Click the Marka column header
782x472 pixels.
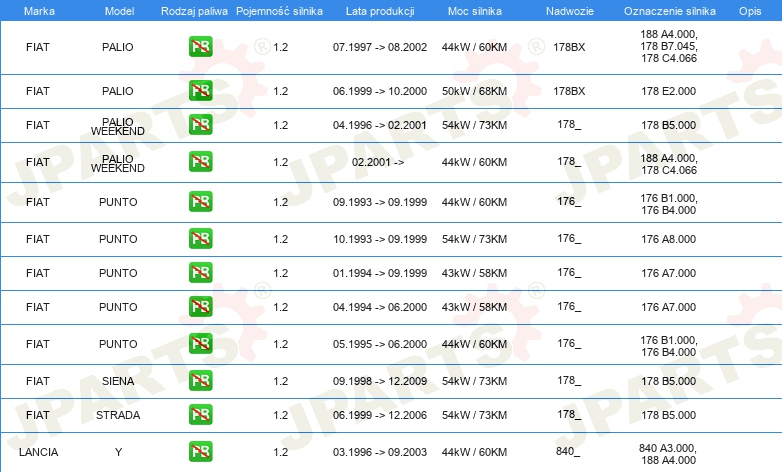[x=39, y=11]
